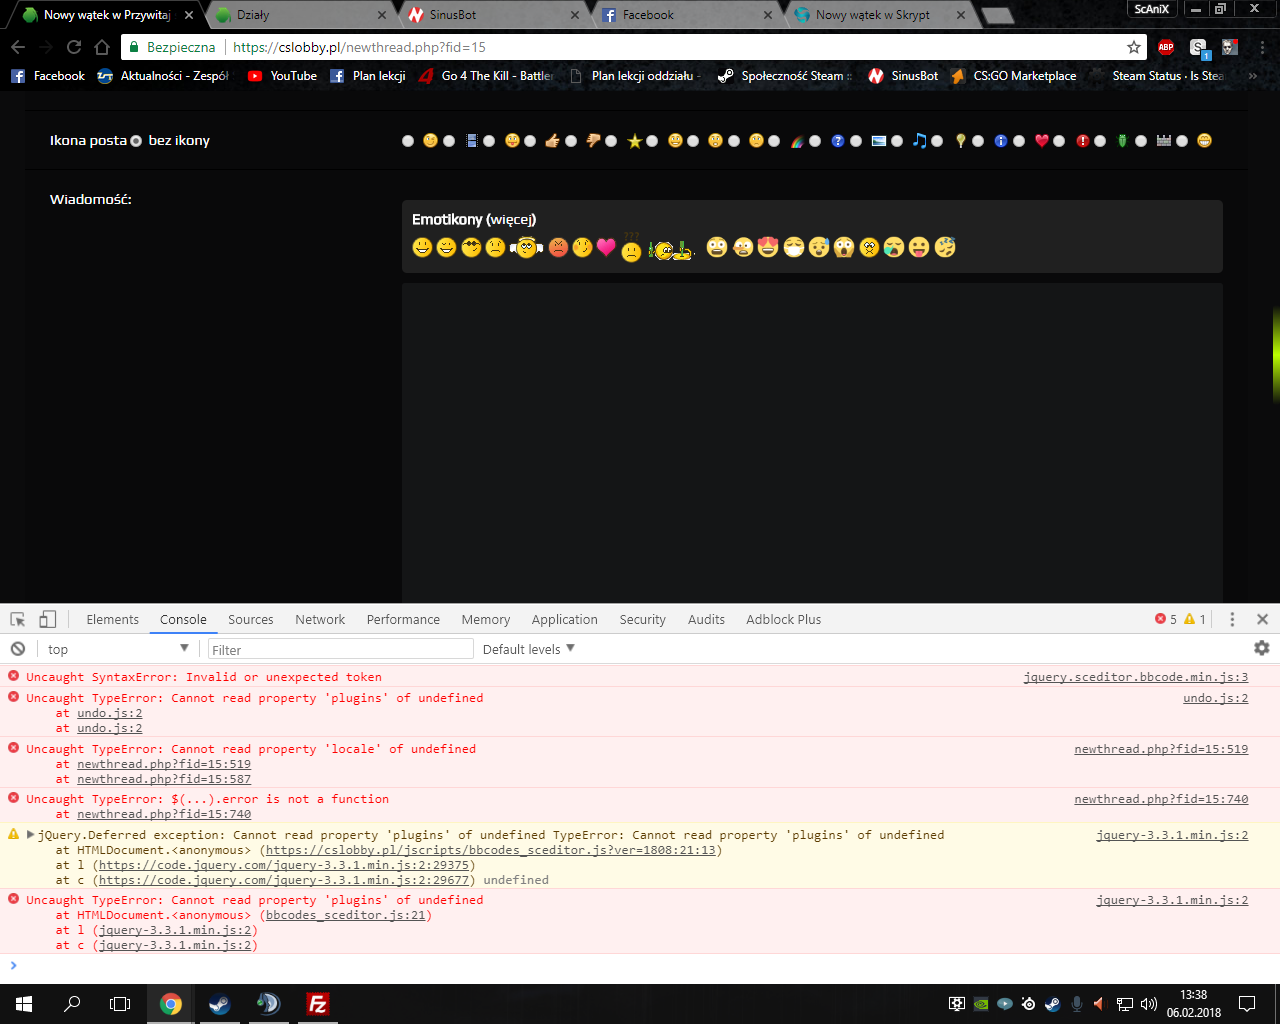Switch to the Network tab in DevTools
The width and height of the screenshot is (1280, 1024).
[x=320, y=619]
